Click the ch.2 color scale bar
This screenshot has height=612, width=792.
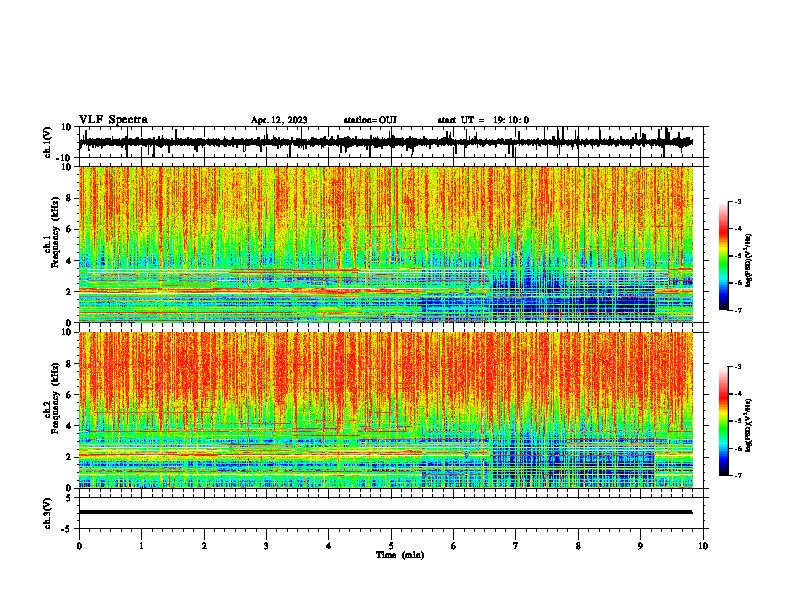coord(724,421)
